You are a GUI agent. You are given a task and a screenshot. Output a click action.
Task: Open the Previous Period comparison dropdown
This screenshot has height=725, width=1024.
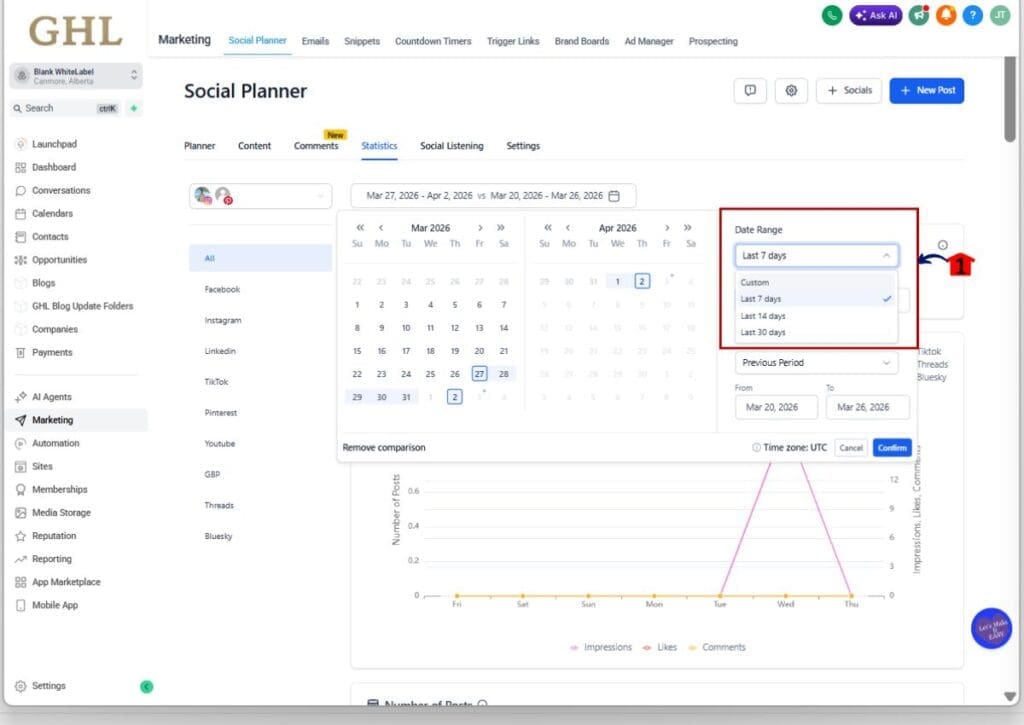(x=816, y=362)
